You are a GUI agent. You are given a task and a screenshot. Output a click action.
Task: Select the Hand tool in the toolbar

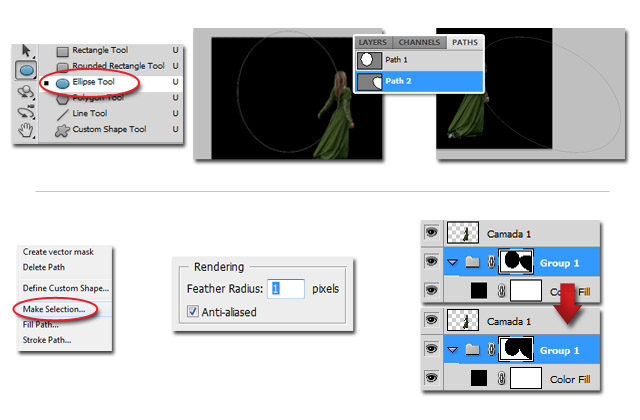(x=26, y=131)
